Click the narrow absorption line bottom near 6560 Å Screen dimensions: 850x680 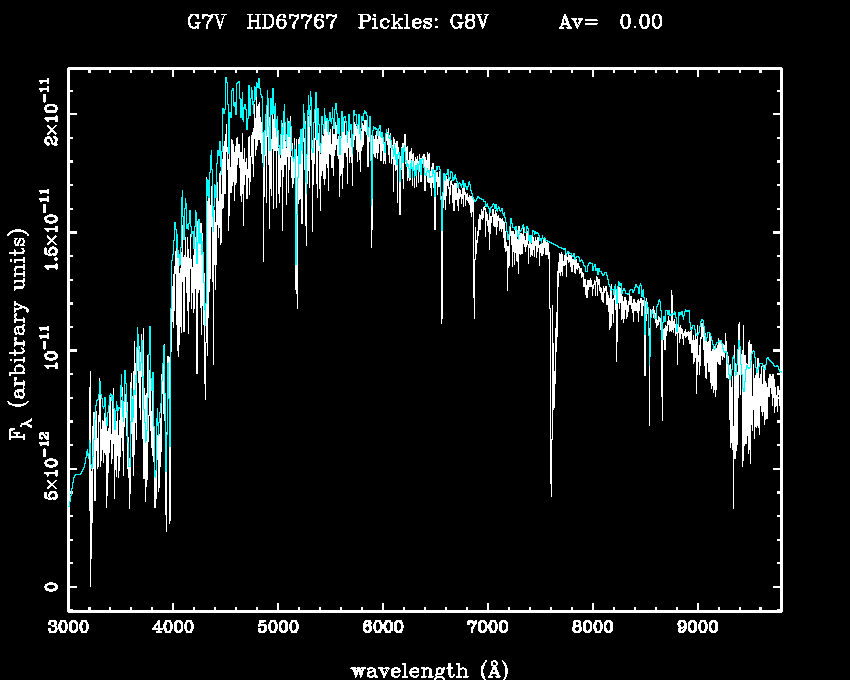(441, 321)
